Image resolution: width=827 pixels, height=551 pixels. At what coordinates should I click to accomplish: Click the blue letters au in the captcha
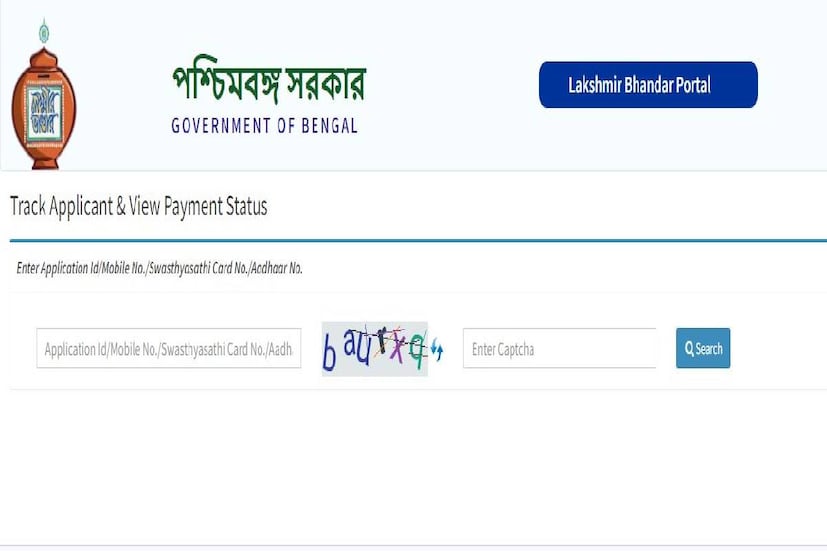coord(357,345)
